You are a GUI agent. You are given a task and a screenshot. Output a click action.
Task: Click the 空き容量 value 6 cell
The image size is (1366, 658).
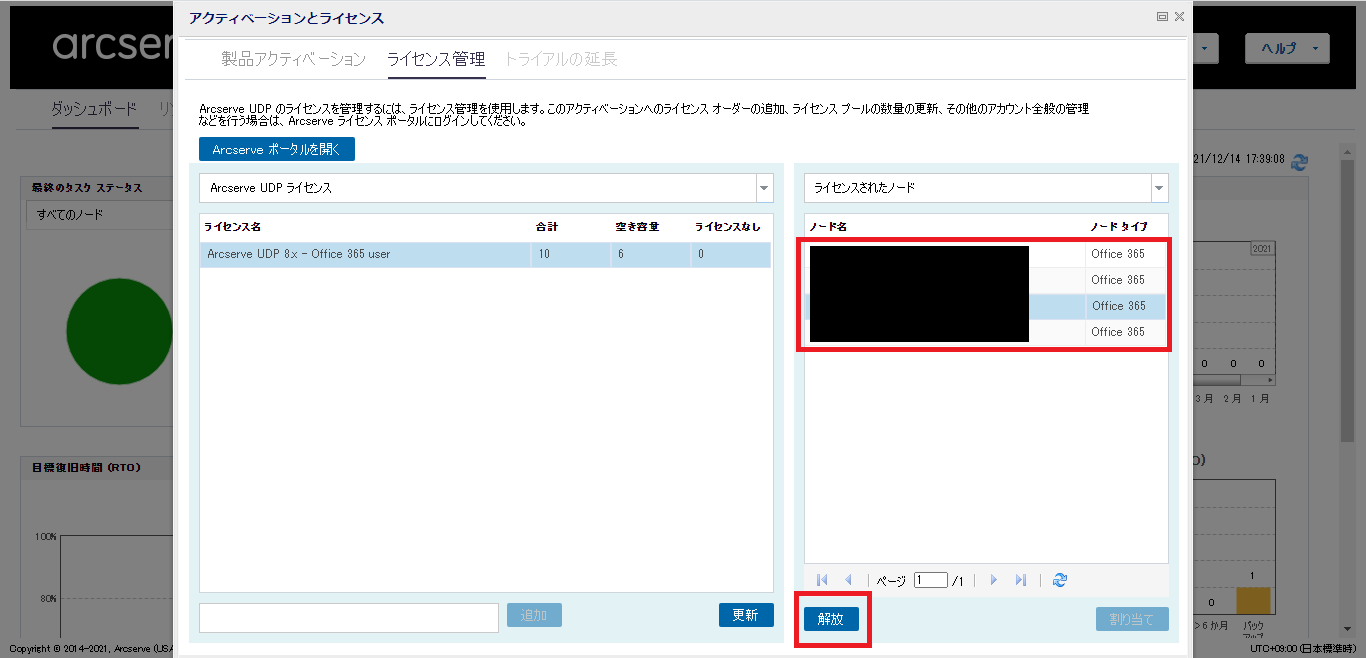650,254
